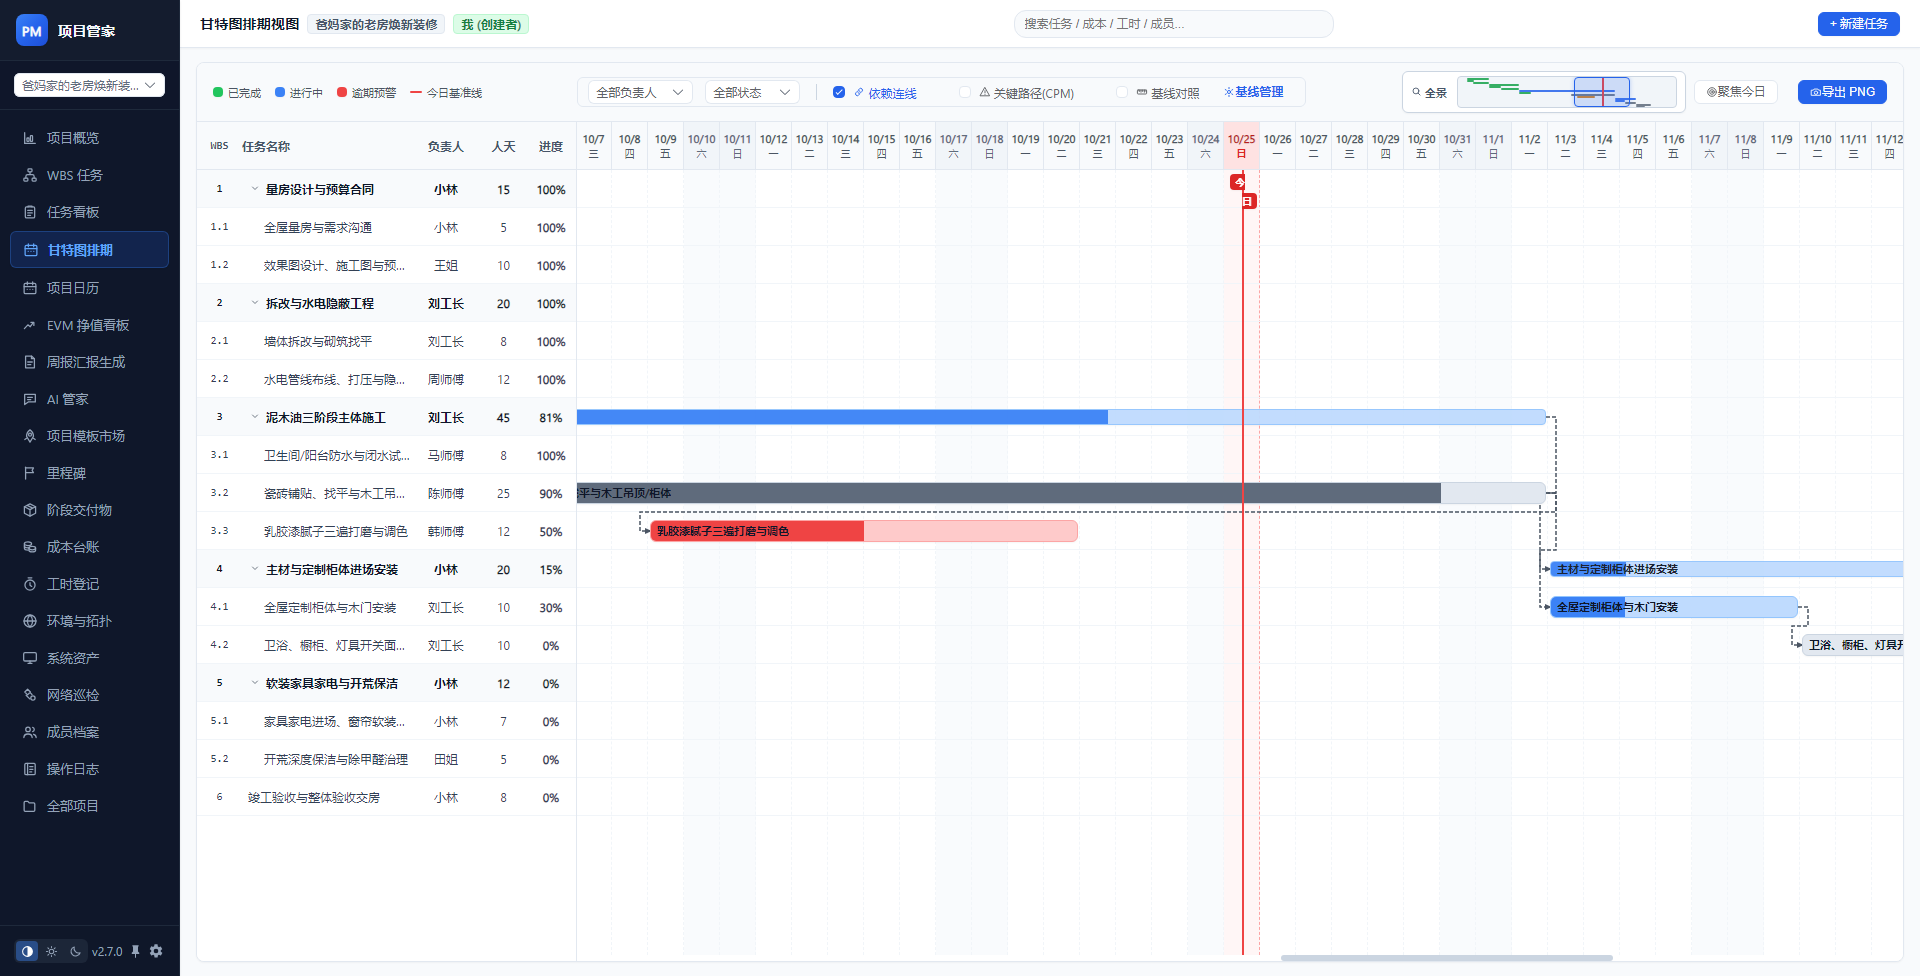Open 操作日志 in the sidebar

tap(89, 769)
